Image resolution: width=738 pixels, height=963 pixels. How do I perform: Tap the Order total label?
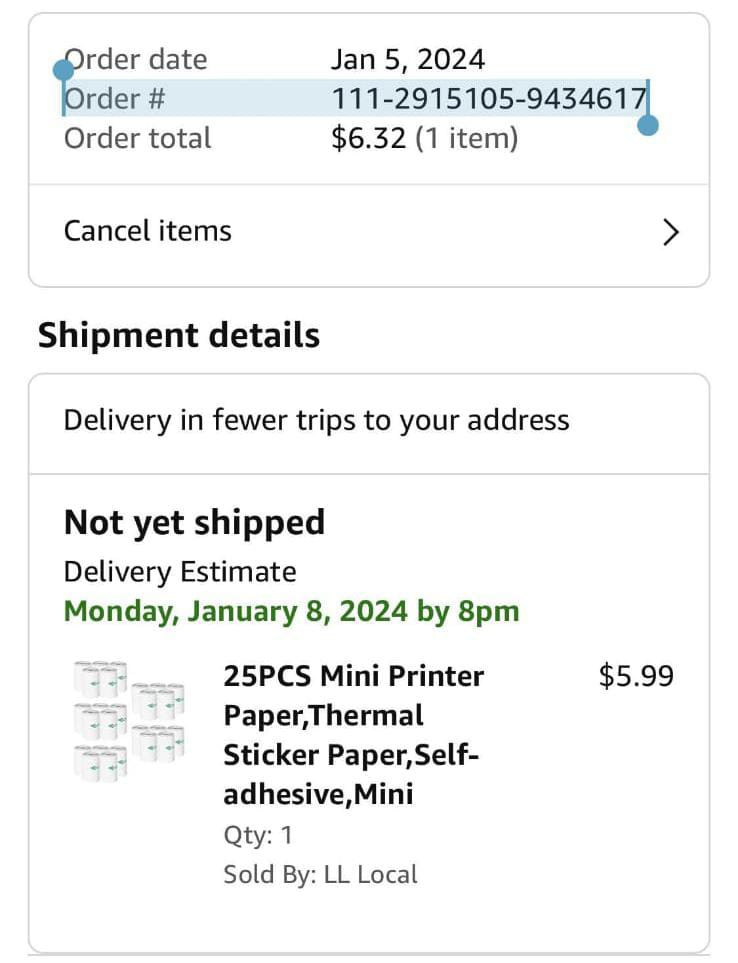click(138, 138)
